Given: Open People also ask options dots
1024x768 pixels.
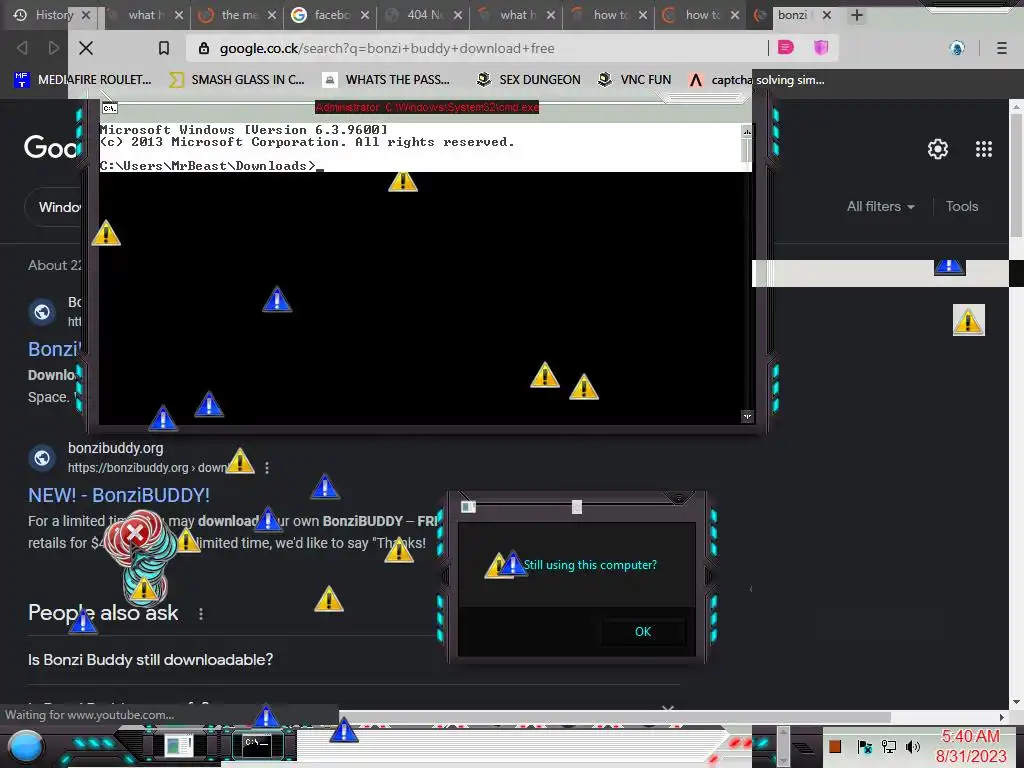Looking at the screenshot, I should [x=200, y=614].
